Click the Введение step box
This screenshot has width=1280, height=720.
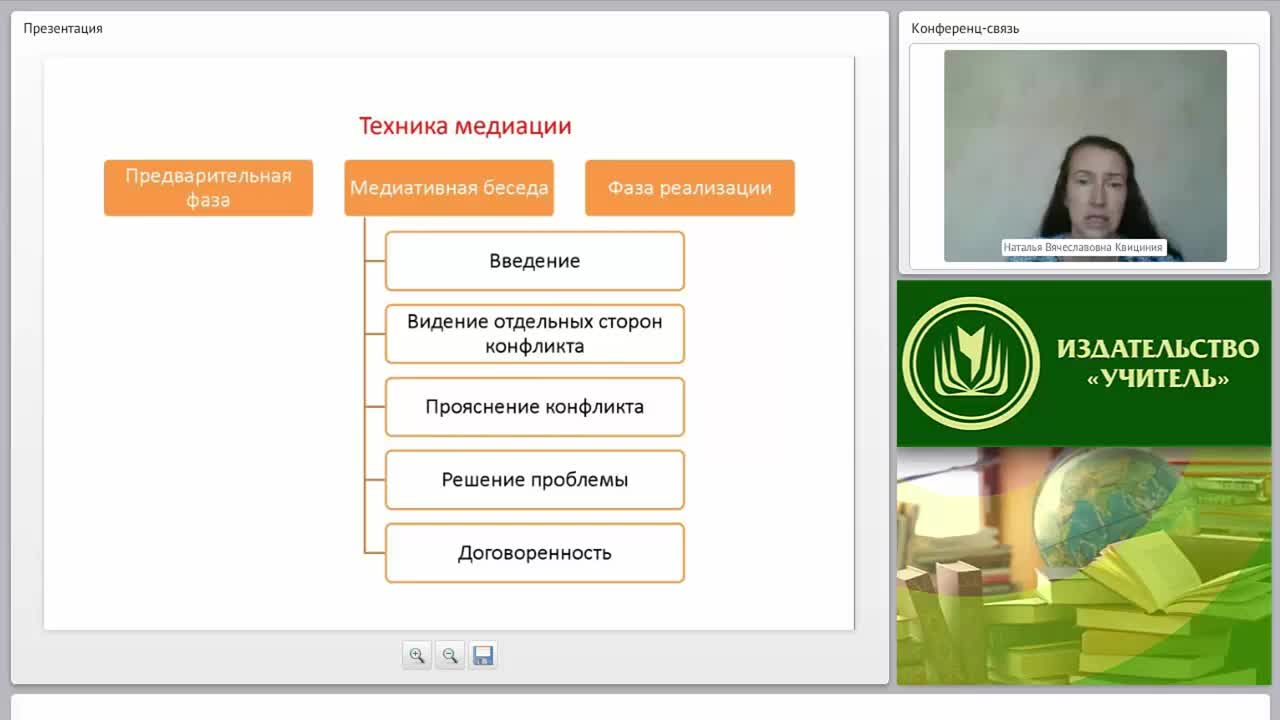(535, 261)
